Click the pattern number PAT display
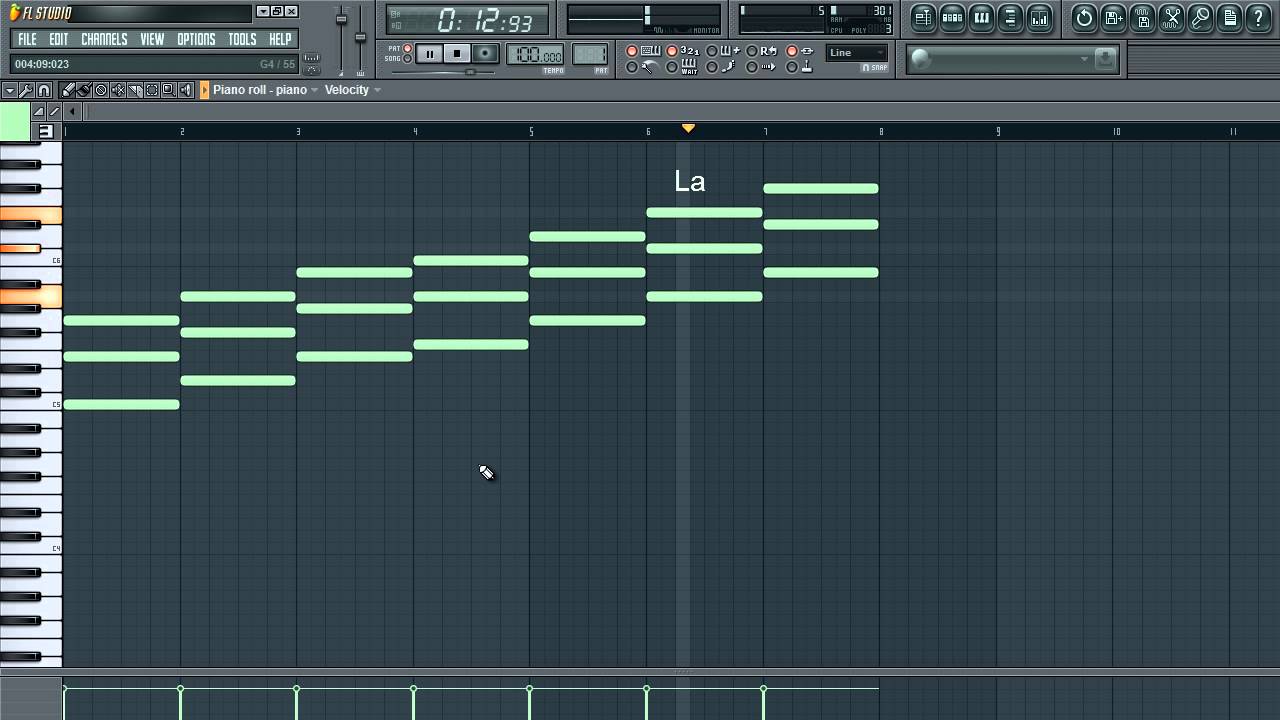 pos(590,55)
